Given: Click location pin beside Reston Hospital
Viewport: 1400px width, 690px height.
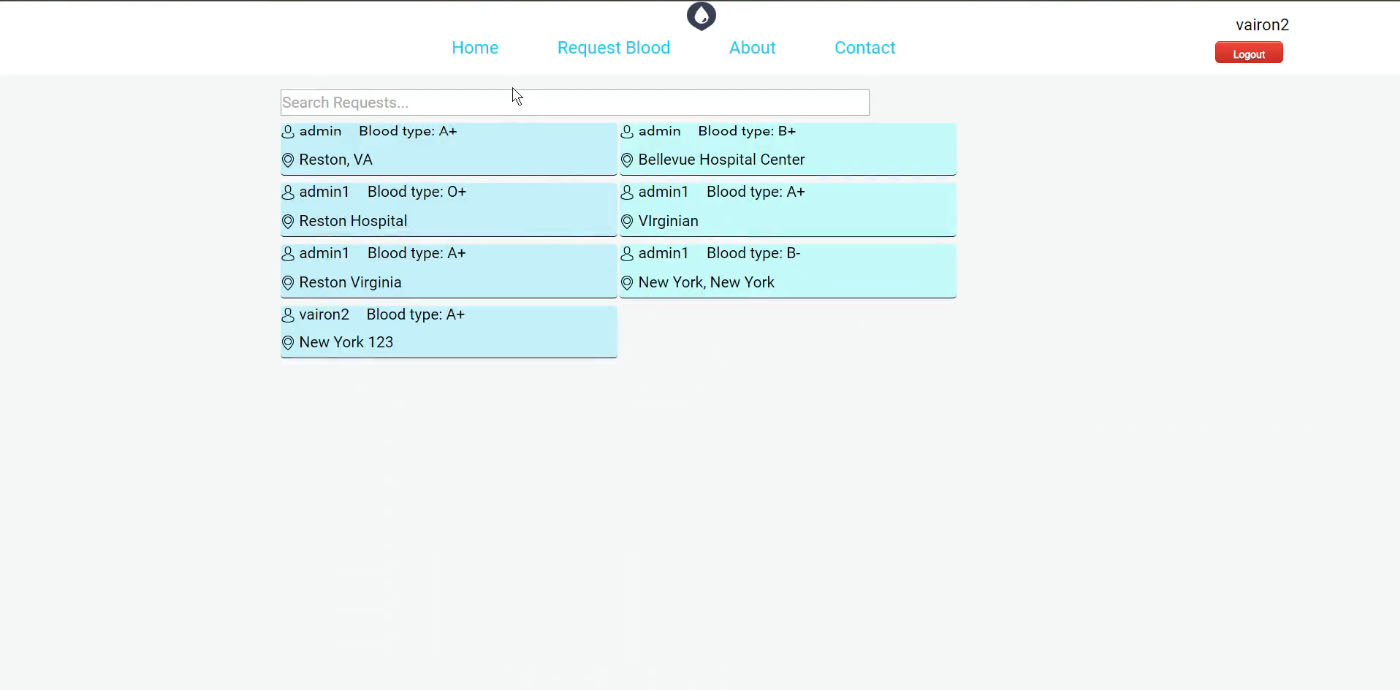Looking at the screenshot, I should (288, 221).
